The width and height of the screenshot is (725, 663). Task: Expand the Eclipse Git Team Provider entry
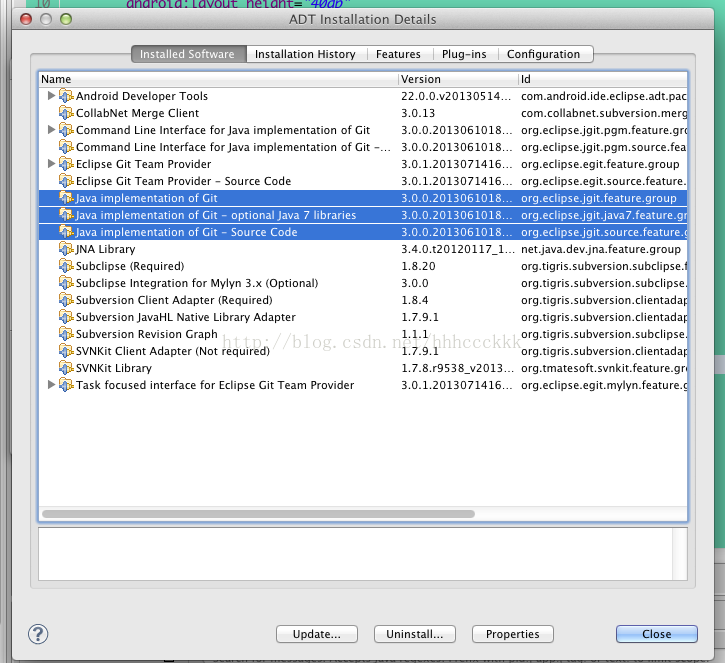click(x=51, y=164)
